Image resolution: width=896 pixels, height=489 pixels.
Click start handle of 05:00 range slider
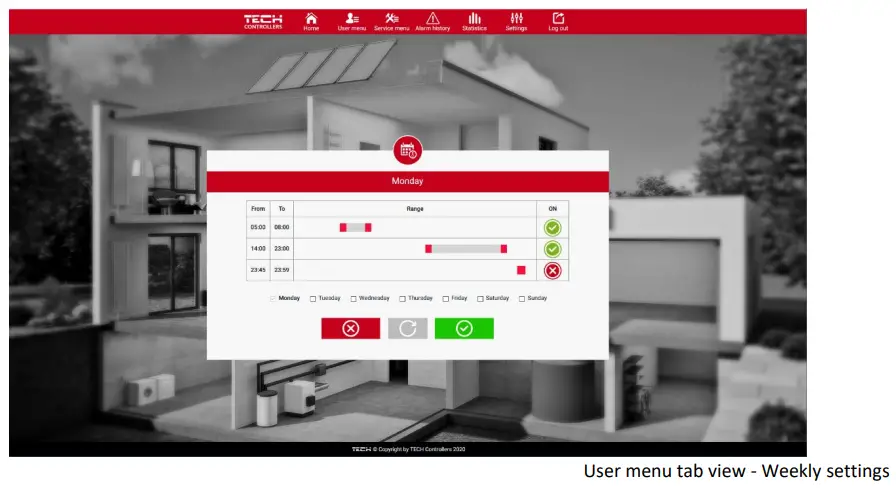(x=343, y=227)
